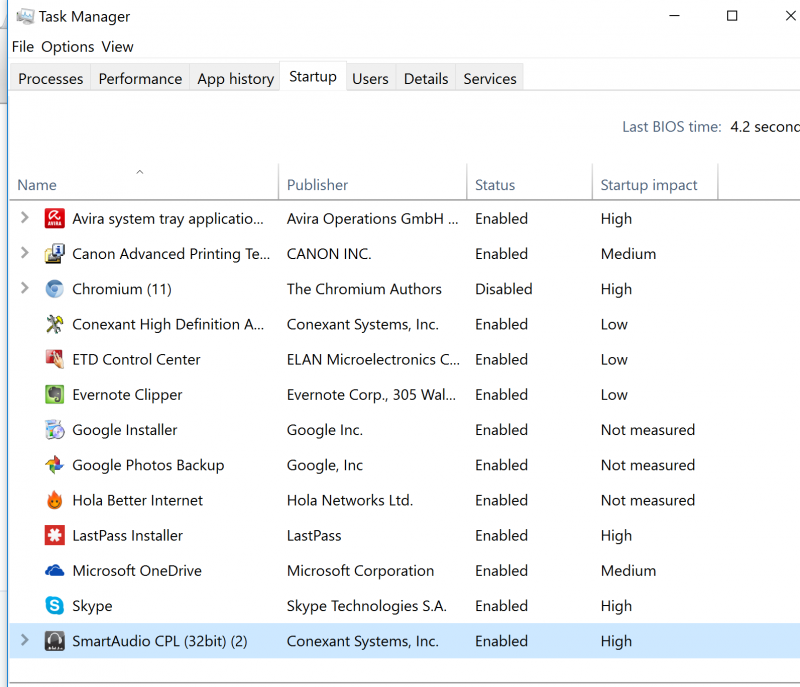
Task: Click the Skype icon
Action: 55,605
